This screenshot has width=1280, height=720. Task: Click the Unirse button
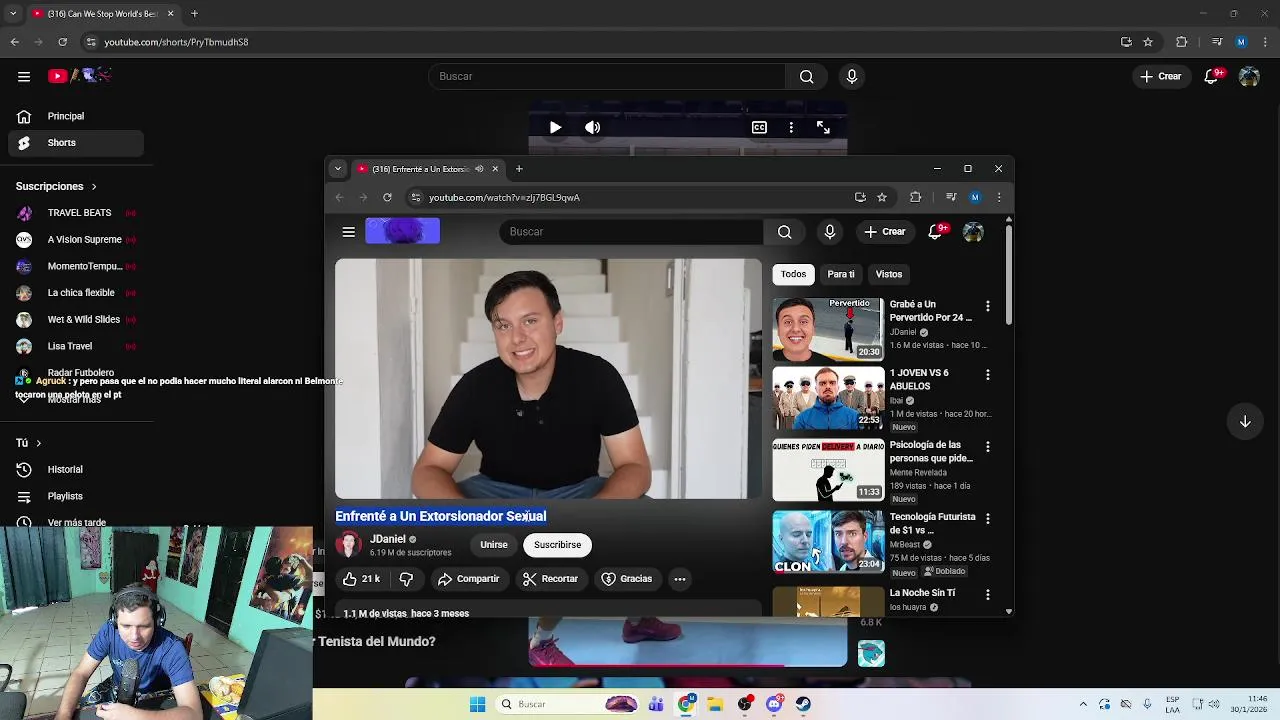tap(494, 545)
